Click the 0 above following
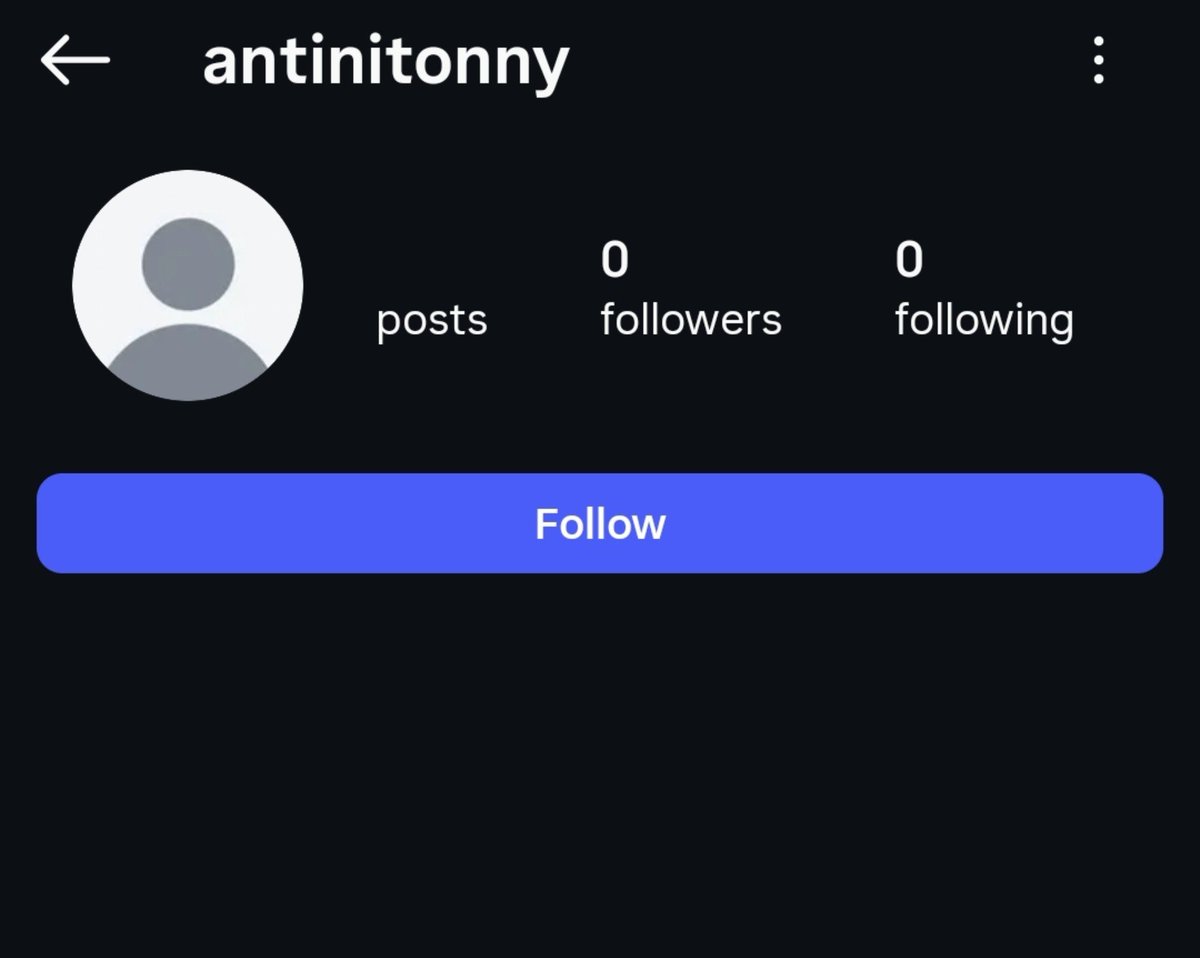1200x958 pixels. pos(908,260)
